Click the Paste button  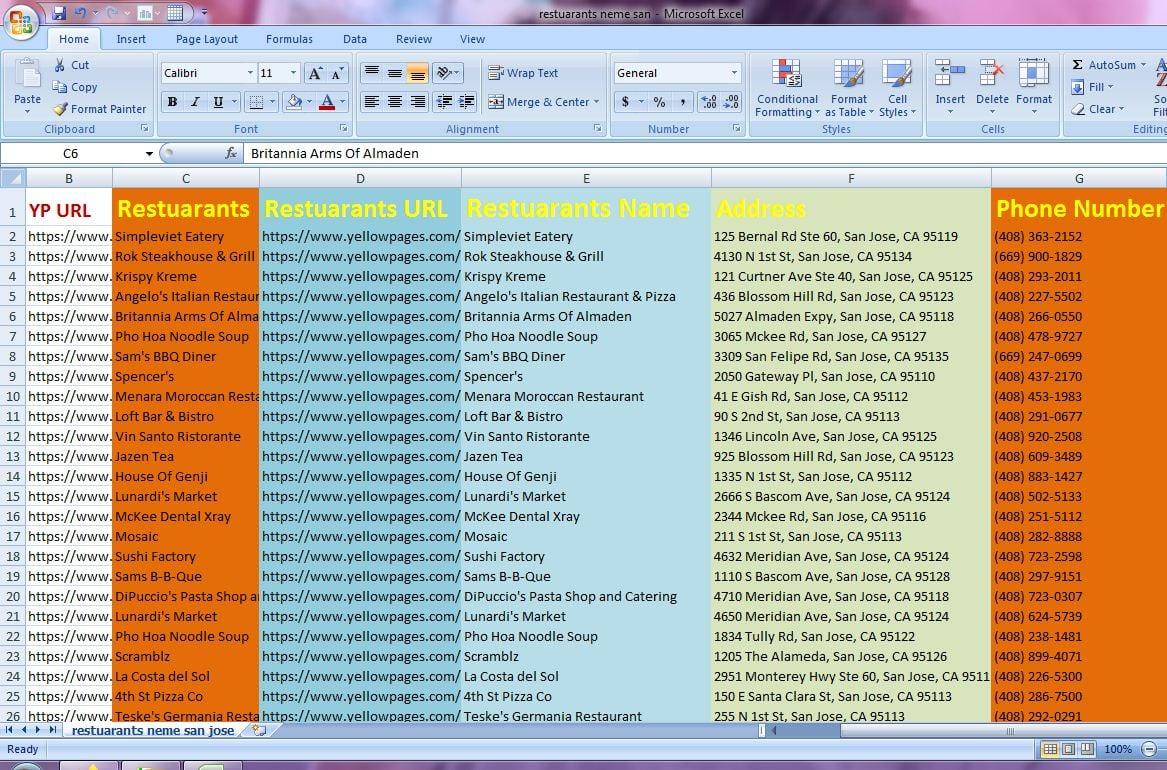(27, 87)
